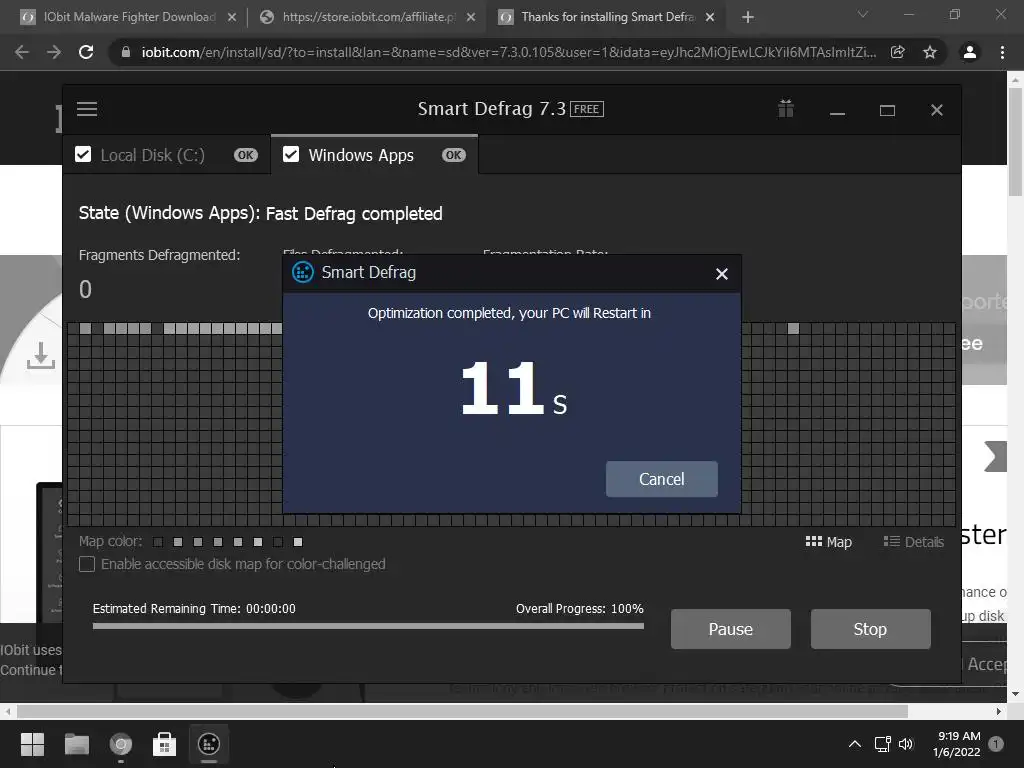Go back in the browser
The width and height of the screenshot is (1024, 768).
[x=22, y=52]
